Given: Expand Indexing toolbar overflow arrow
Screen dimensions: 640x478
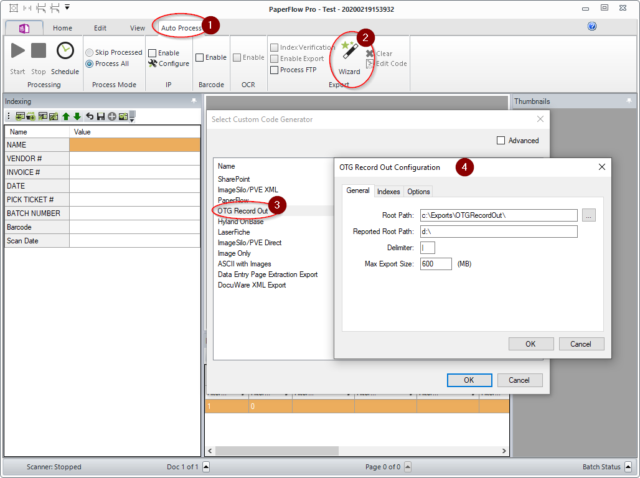Looking at the screenshot, I should [x=132, y=117].
